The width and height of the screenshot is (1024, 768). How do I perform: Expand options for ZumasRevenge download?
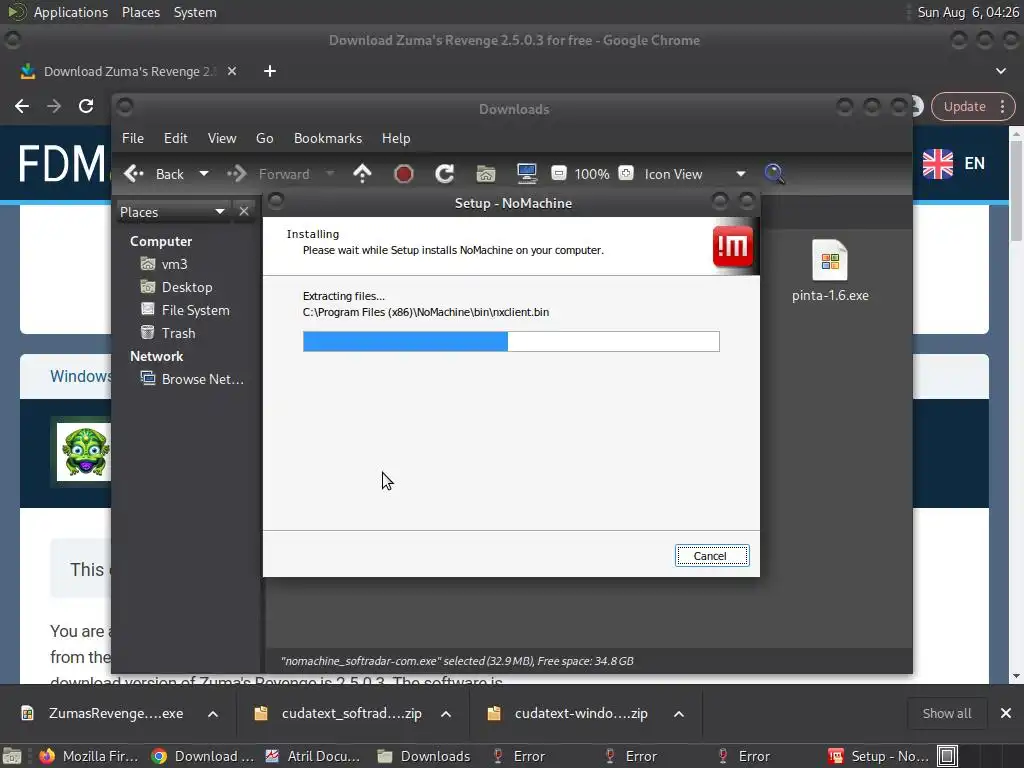[213, 714]
